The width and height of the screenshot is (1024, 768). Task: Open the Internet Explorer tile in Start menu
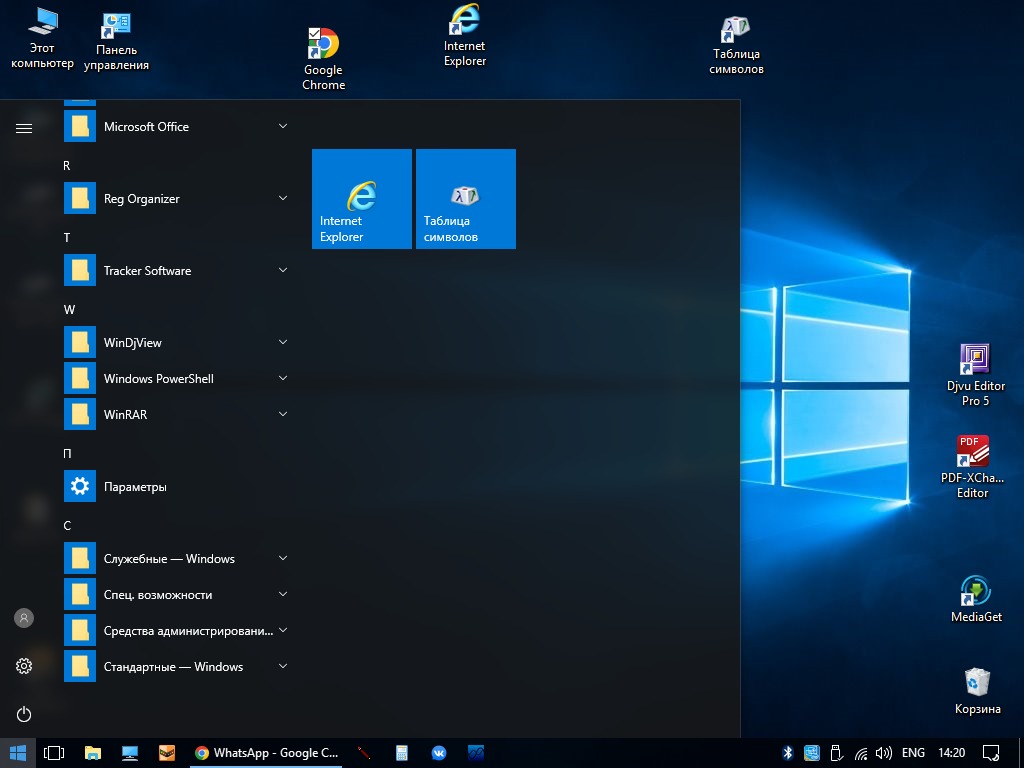[x=362, y=199]
